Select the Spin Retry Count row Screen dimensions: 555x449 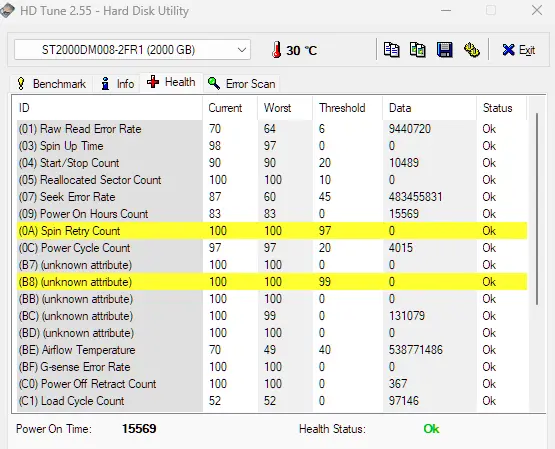click(x=272, y=231)
